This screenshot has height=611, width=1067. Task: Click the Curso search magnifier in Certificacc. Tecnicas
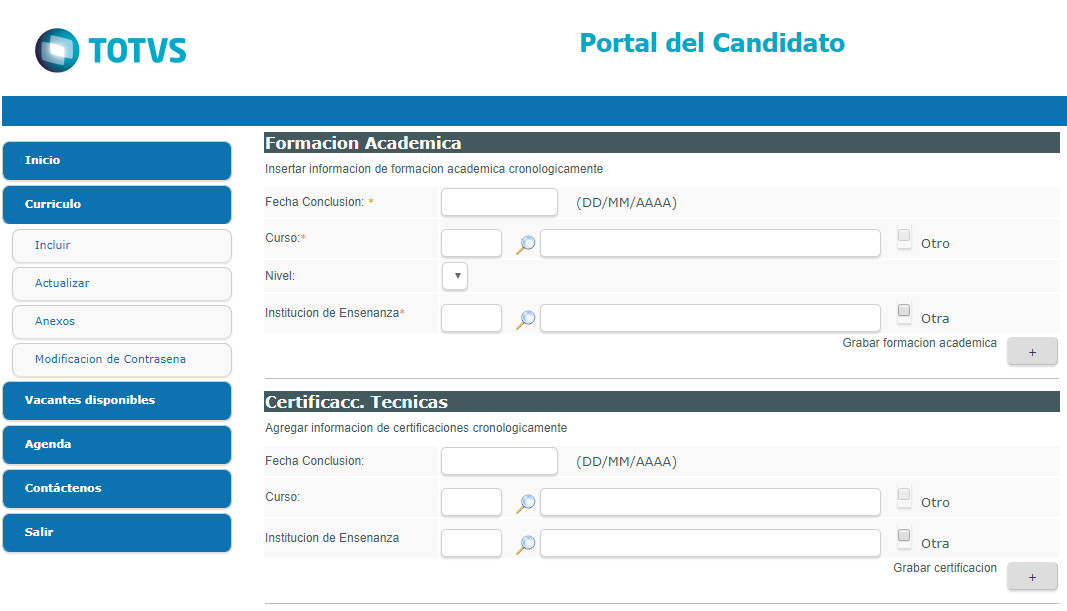point(525,503)
